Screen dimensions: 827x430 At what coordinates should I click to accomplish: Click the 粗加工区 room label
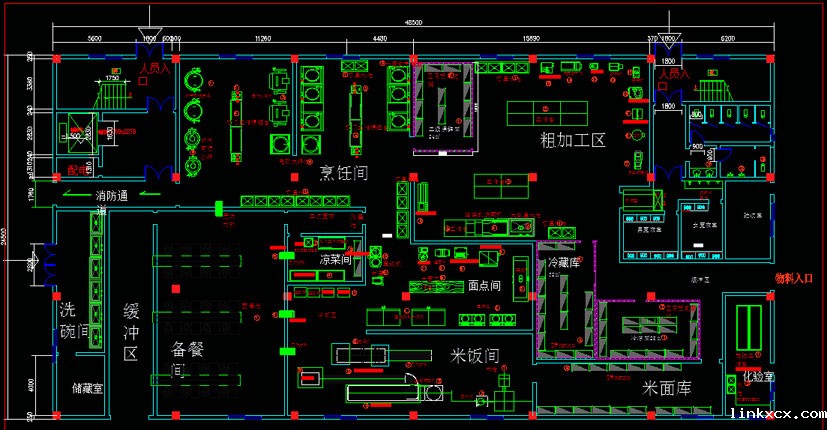[573, 139]
